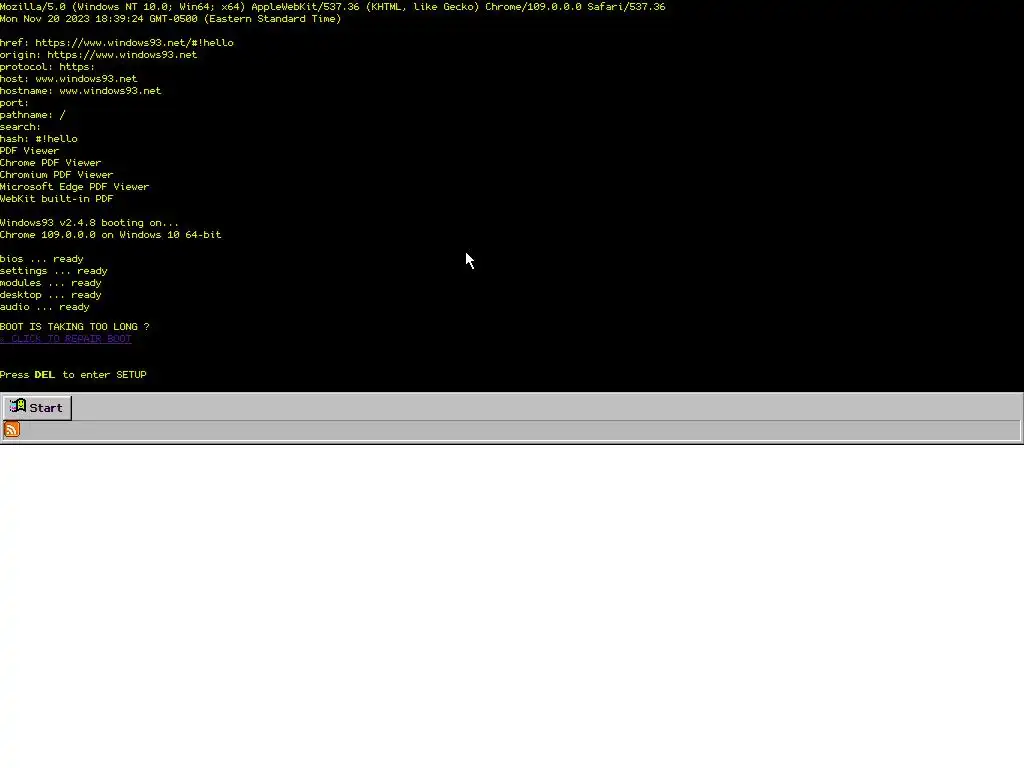
Task: Click the orange RSS feed icon
Action: 12,430
